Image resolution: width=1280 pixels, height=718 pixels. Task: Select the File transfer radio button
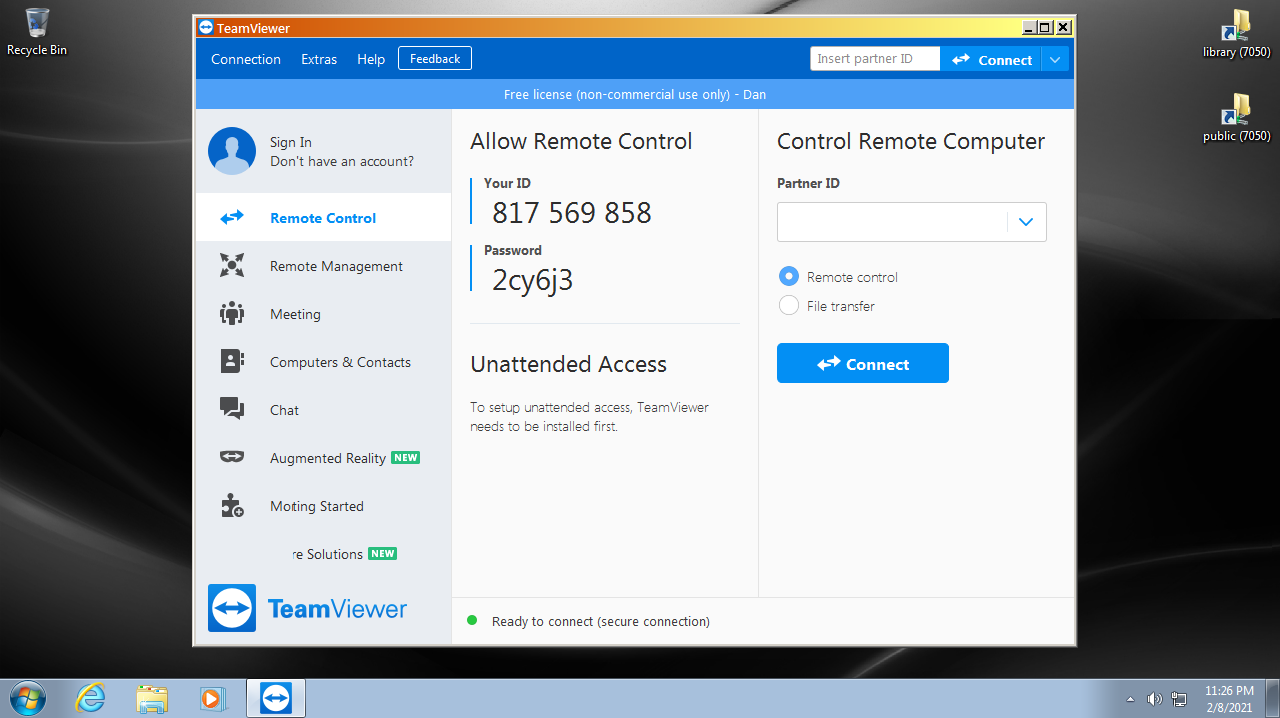point(789,306)
